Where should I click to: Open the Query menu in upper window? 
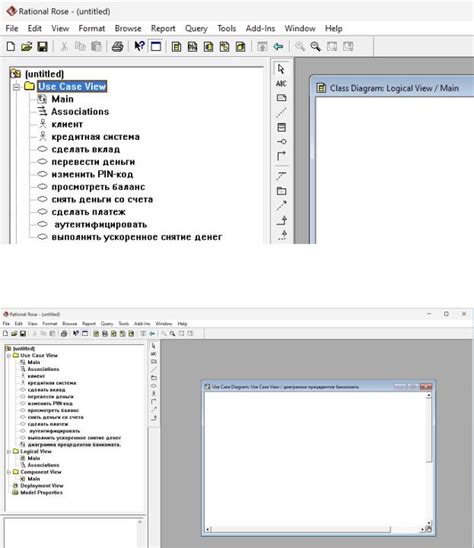pyautogui.click(x=196, y=28)
